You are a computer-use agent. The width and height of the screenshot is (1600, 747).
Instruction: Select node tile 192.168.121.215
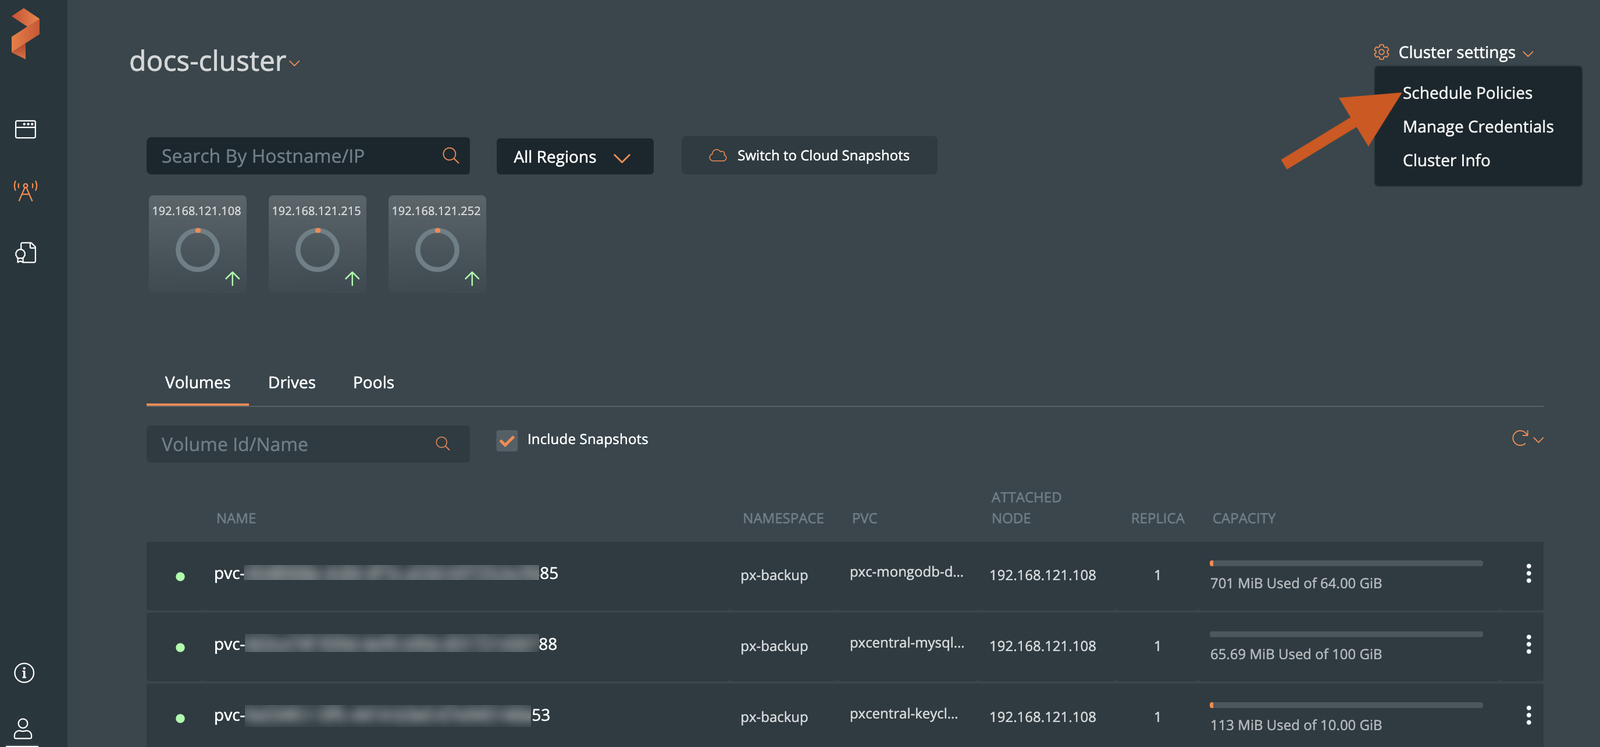(x=317, y=243)
